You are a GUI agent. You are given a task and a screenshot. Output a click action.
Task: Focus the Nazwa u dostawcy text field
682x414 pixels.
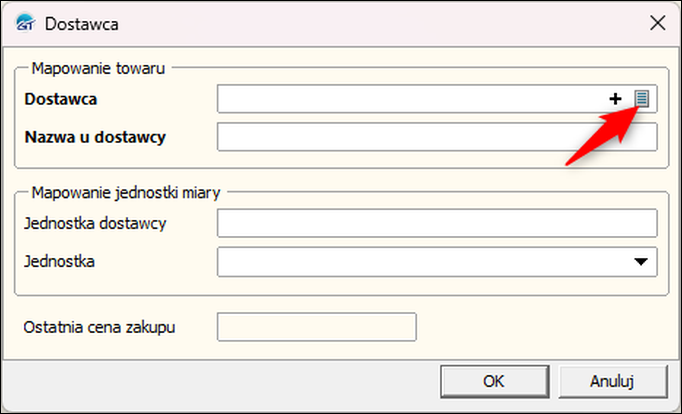(437, 137)
